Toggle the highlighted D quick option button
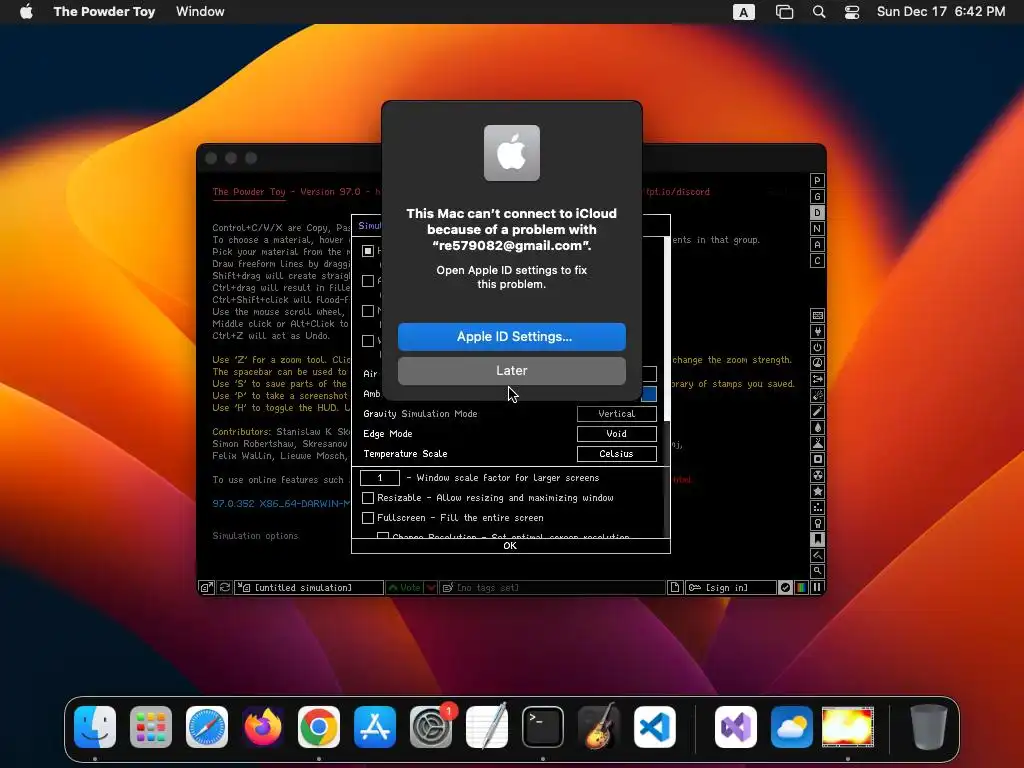The height and width of the screenshot is (768, 1024). (x=817, y=213)
